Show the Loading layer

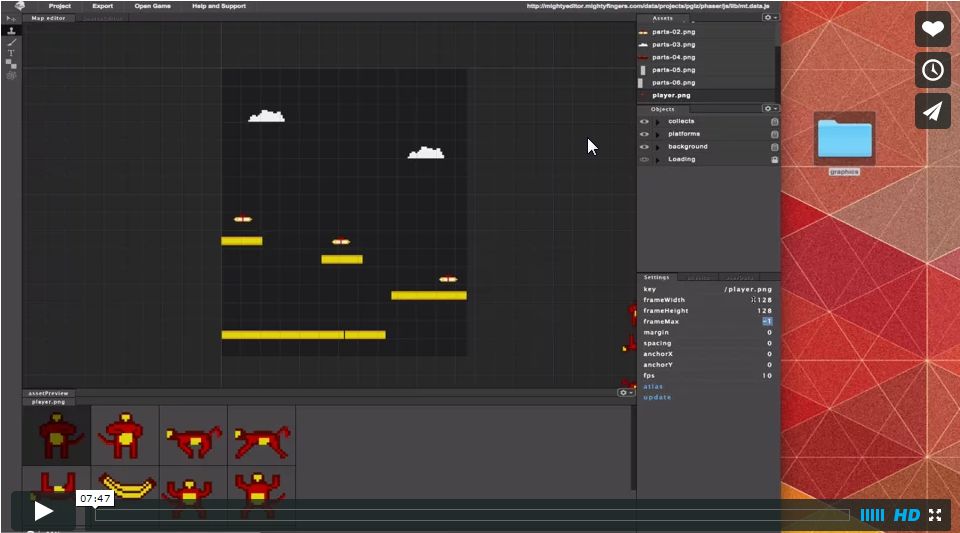coord(644,160)
